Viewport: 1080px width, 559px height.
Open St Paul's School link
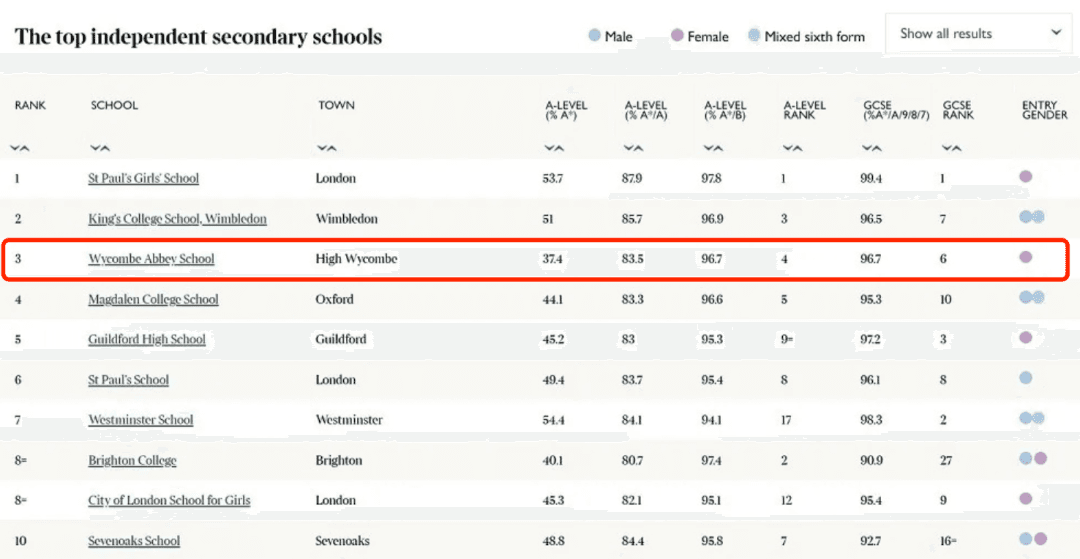[x=128, y=380]
